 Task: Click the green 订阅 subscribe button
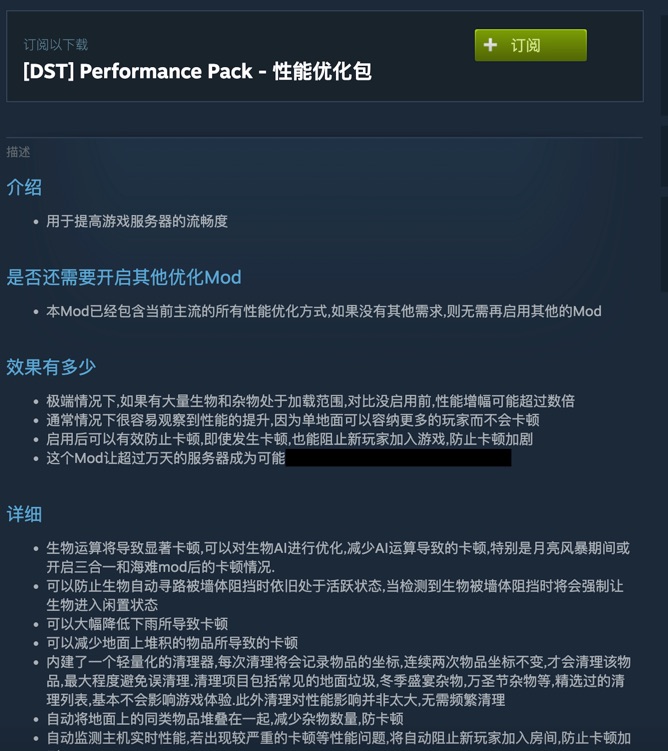(x=531, y=45)
